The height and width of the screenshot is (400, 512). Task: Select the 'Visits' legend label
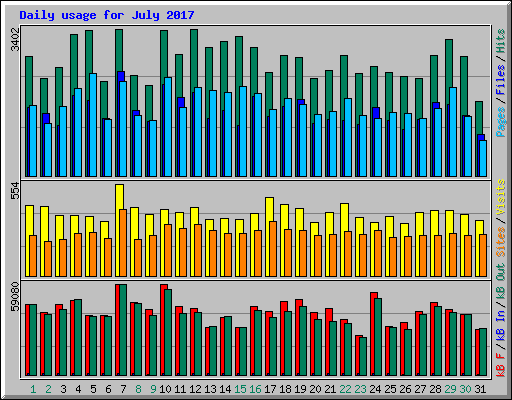501,197
